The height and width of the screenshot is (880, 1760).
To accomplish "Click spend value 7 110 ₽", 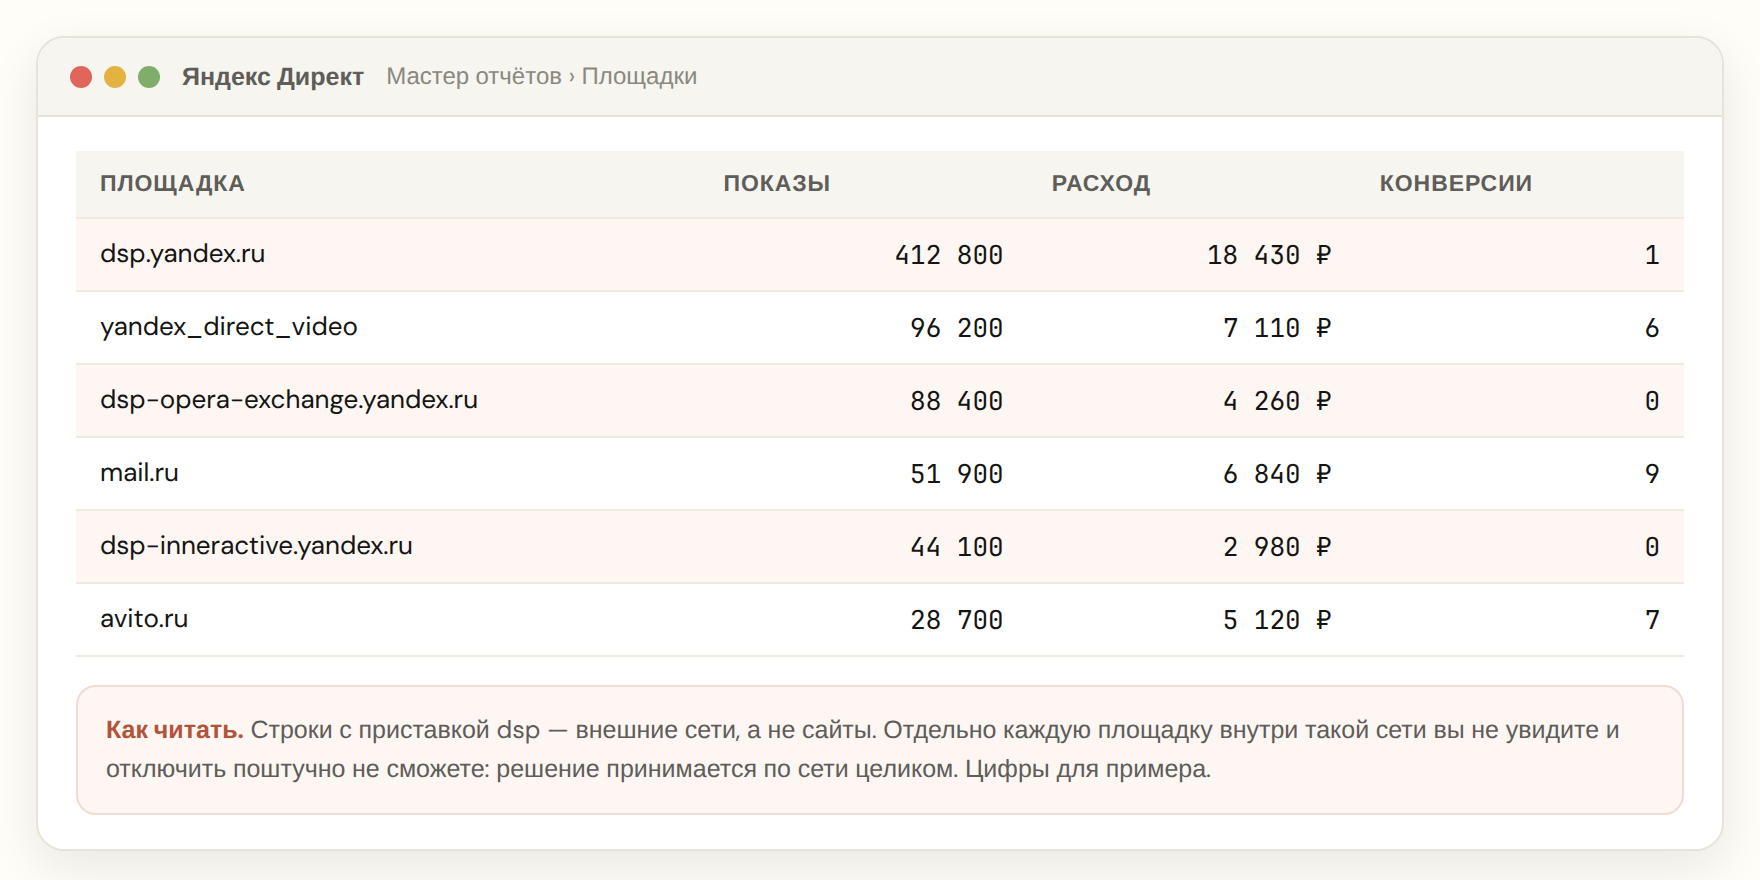I will (1277, 328).
